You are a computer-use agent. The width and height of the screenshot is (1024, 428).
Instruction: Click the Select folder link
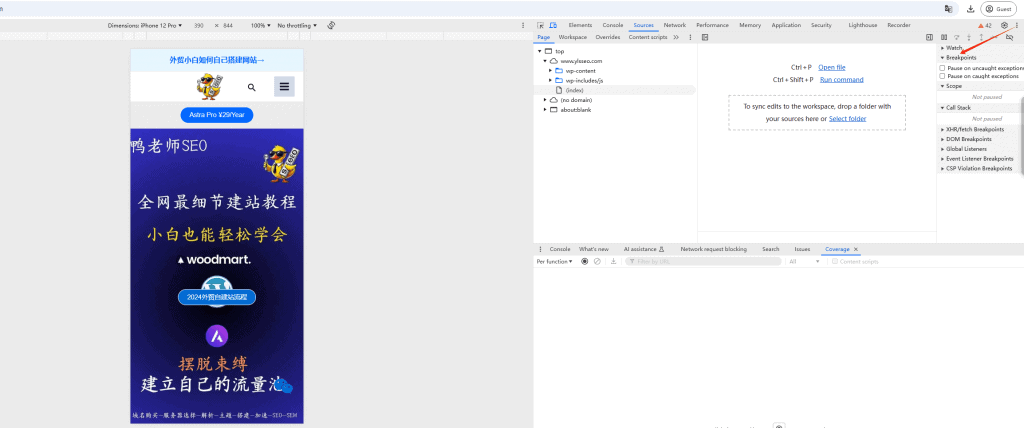pos(847,118)
